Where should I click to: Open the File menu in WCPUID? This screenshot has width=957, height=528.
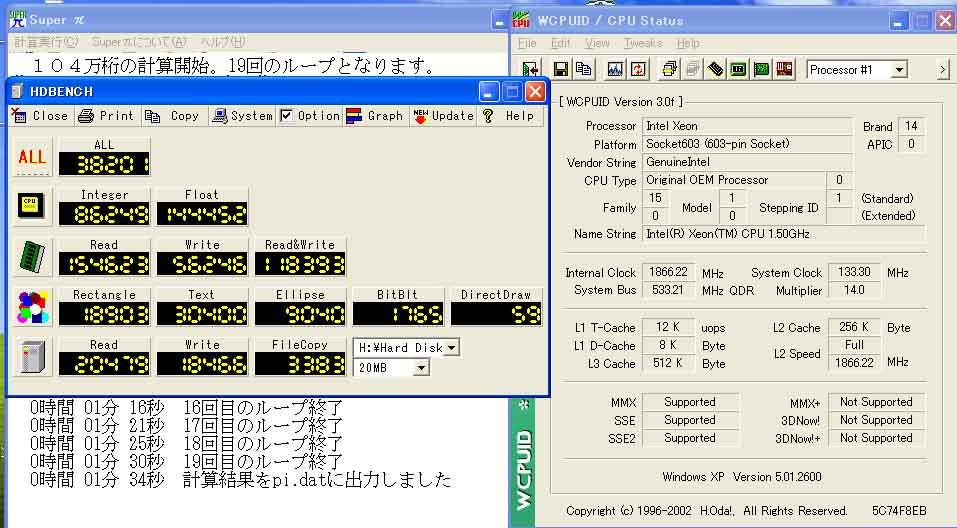tap(527, 43)
